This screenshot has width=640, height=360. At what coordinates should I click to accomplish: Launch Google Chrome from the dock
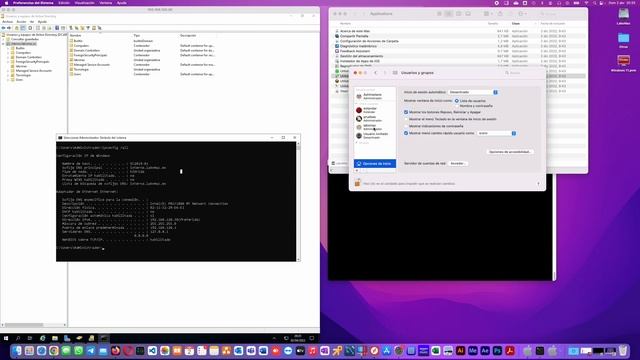coord(53,351)
